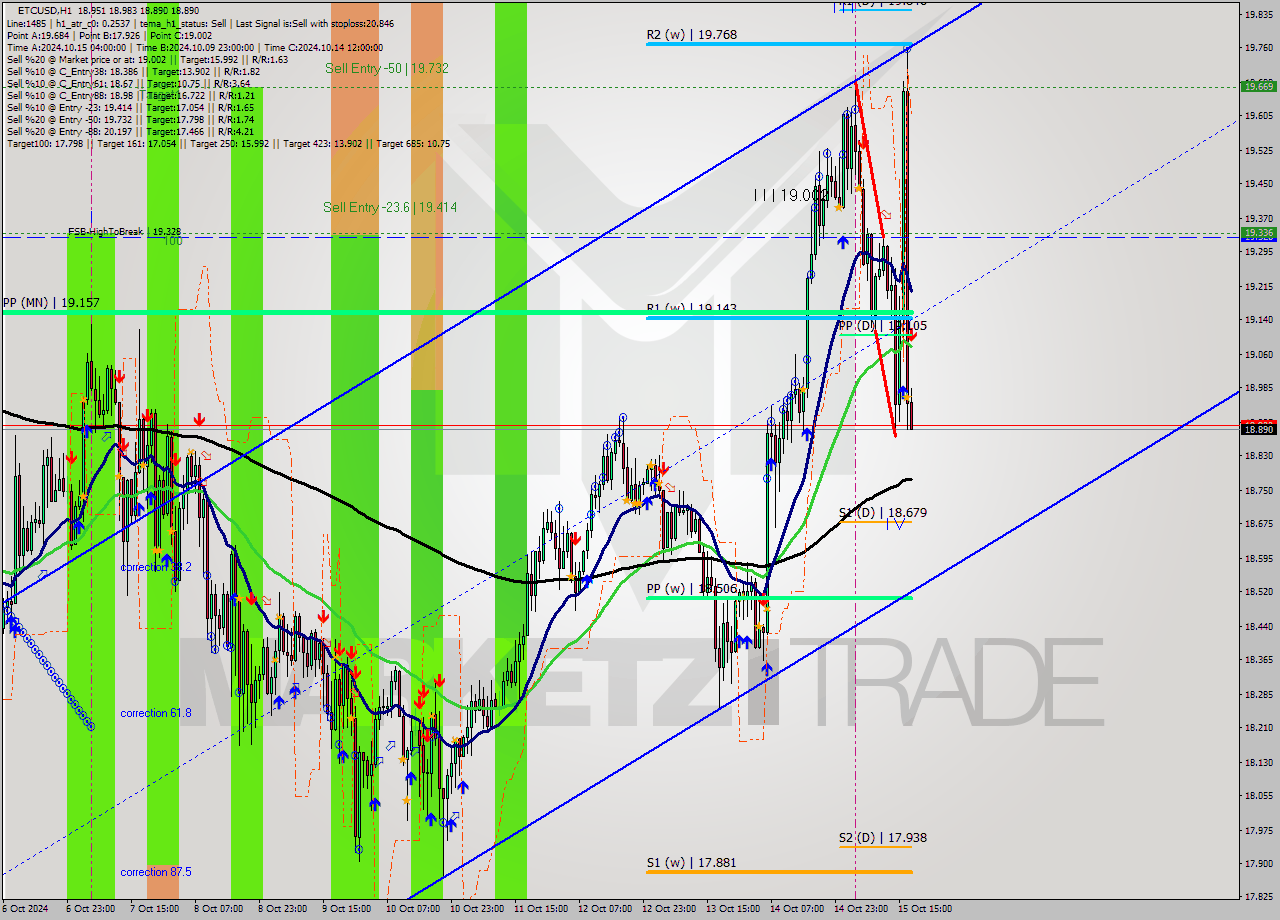This screenshot has height=920, width=1280.
Task: Click the 18.595 price scale value
Action: [1258, 558]
